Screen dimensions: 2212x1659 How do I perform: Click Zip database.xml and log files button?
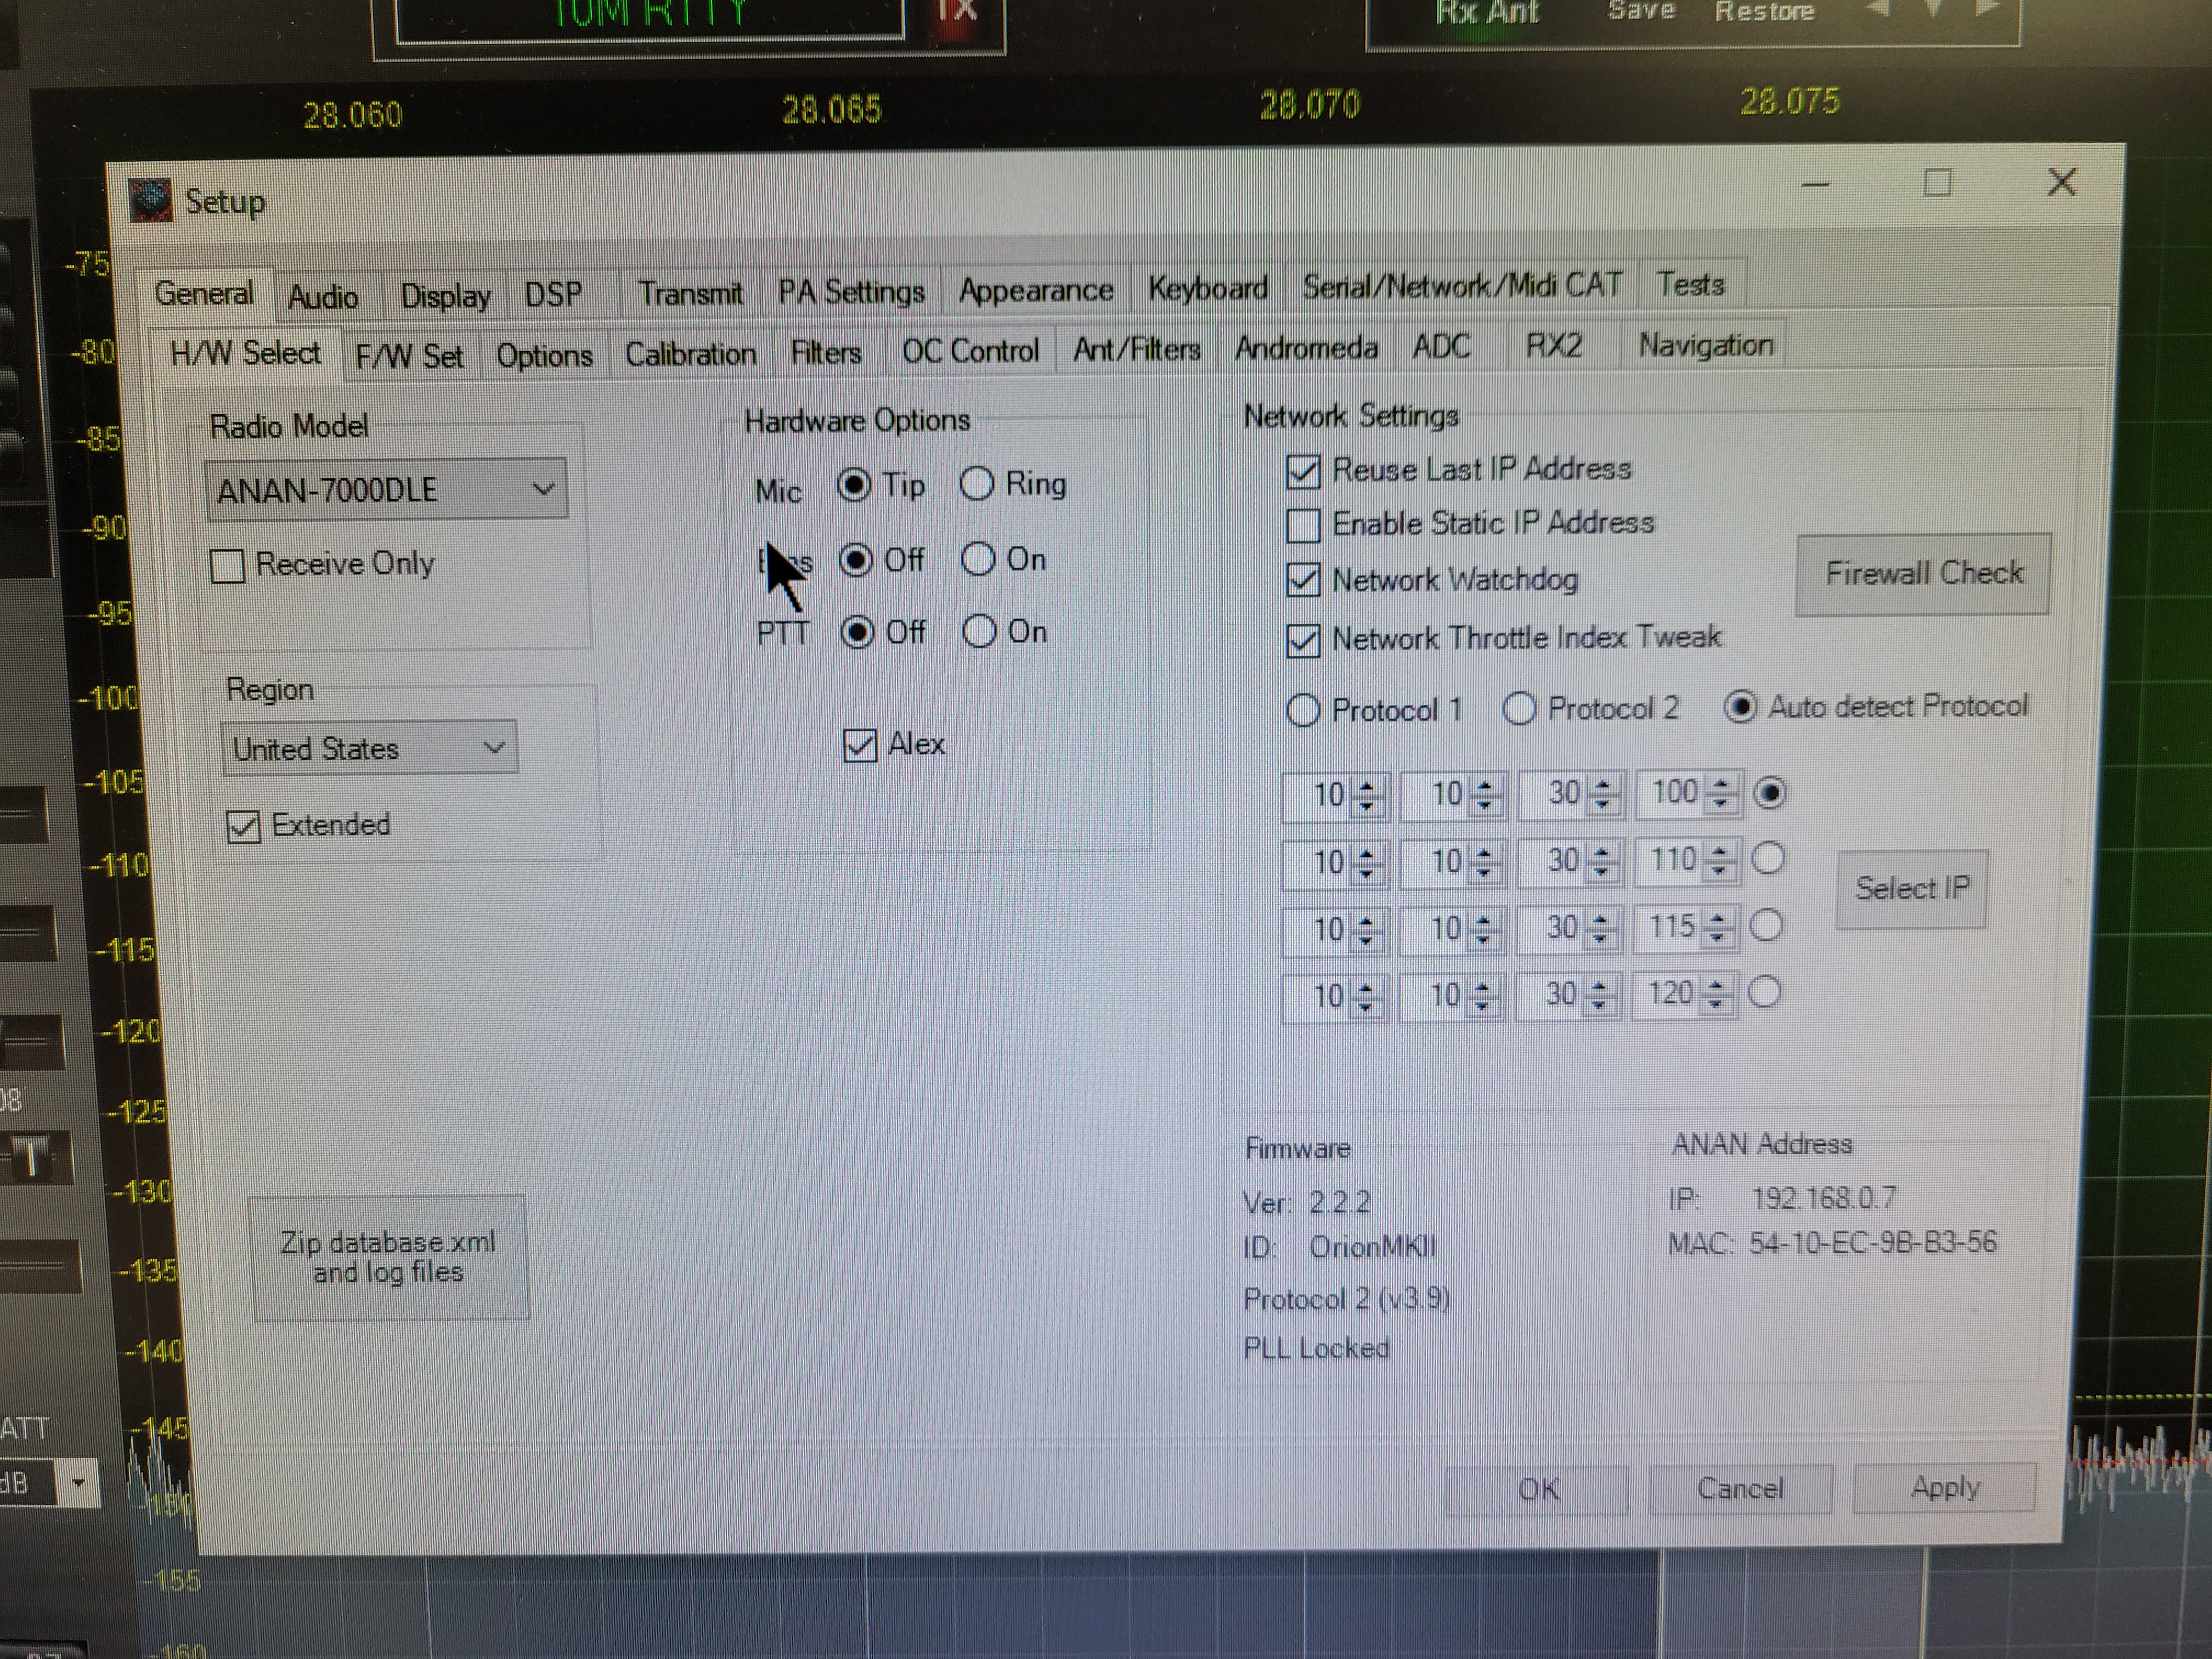click(x=388, y=1258)
